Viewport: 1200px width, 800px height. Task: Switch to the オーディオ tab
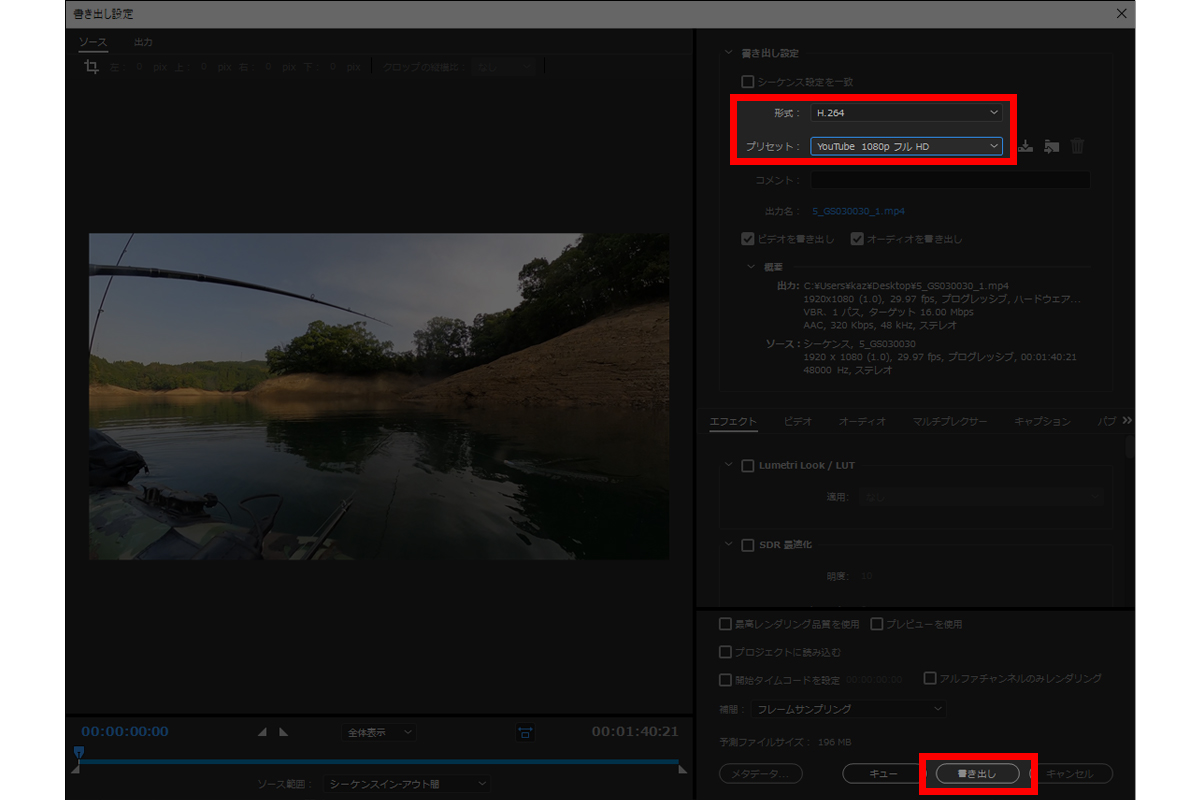pos(862,422)
